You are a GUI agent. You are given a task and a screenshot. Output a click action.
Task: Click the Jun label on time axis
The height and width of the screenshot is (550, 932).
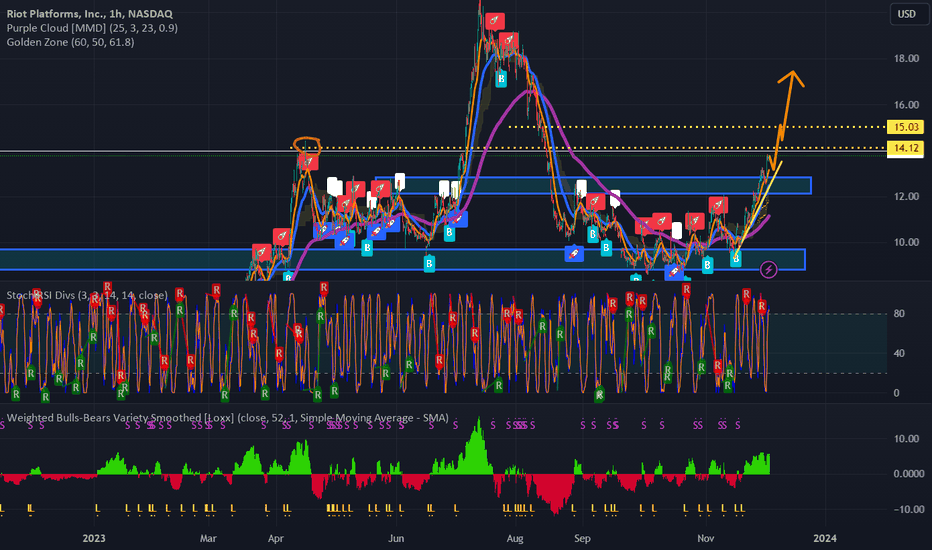[396, 538]
